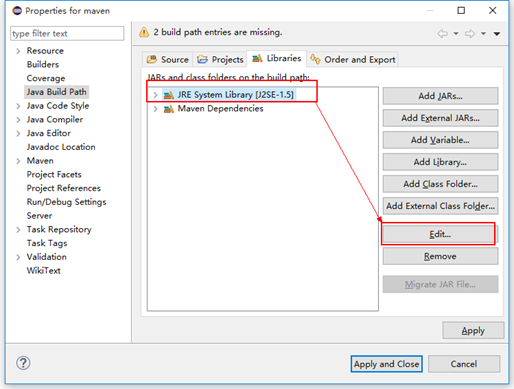The image size is (514, 389).
Task: Click the Eclipse icon in title bar
Action: click(x=17, y=11)
